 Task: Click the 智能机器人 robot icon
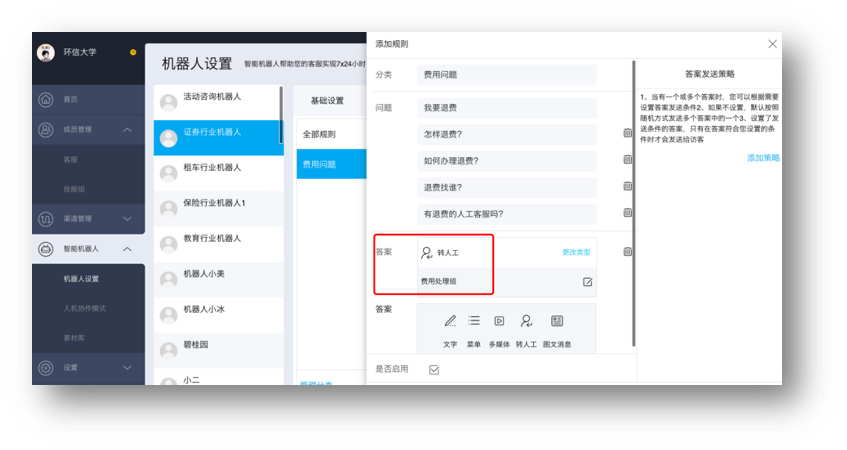pyautogui.click(x=46, y=249)
